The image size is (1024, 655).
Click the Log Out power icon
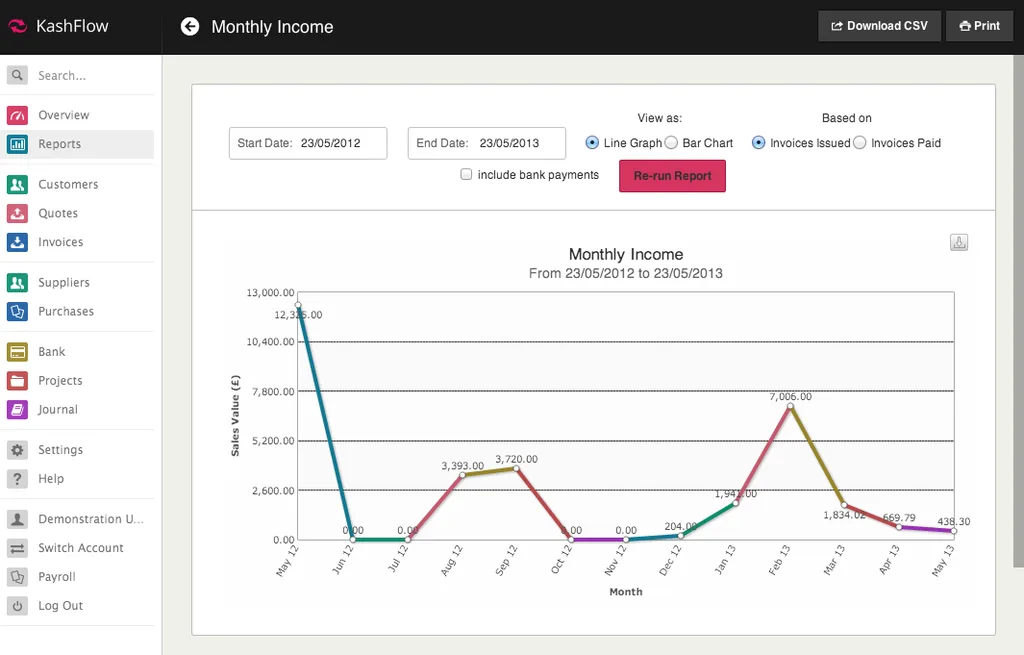click(18, 605)
